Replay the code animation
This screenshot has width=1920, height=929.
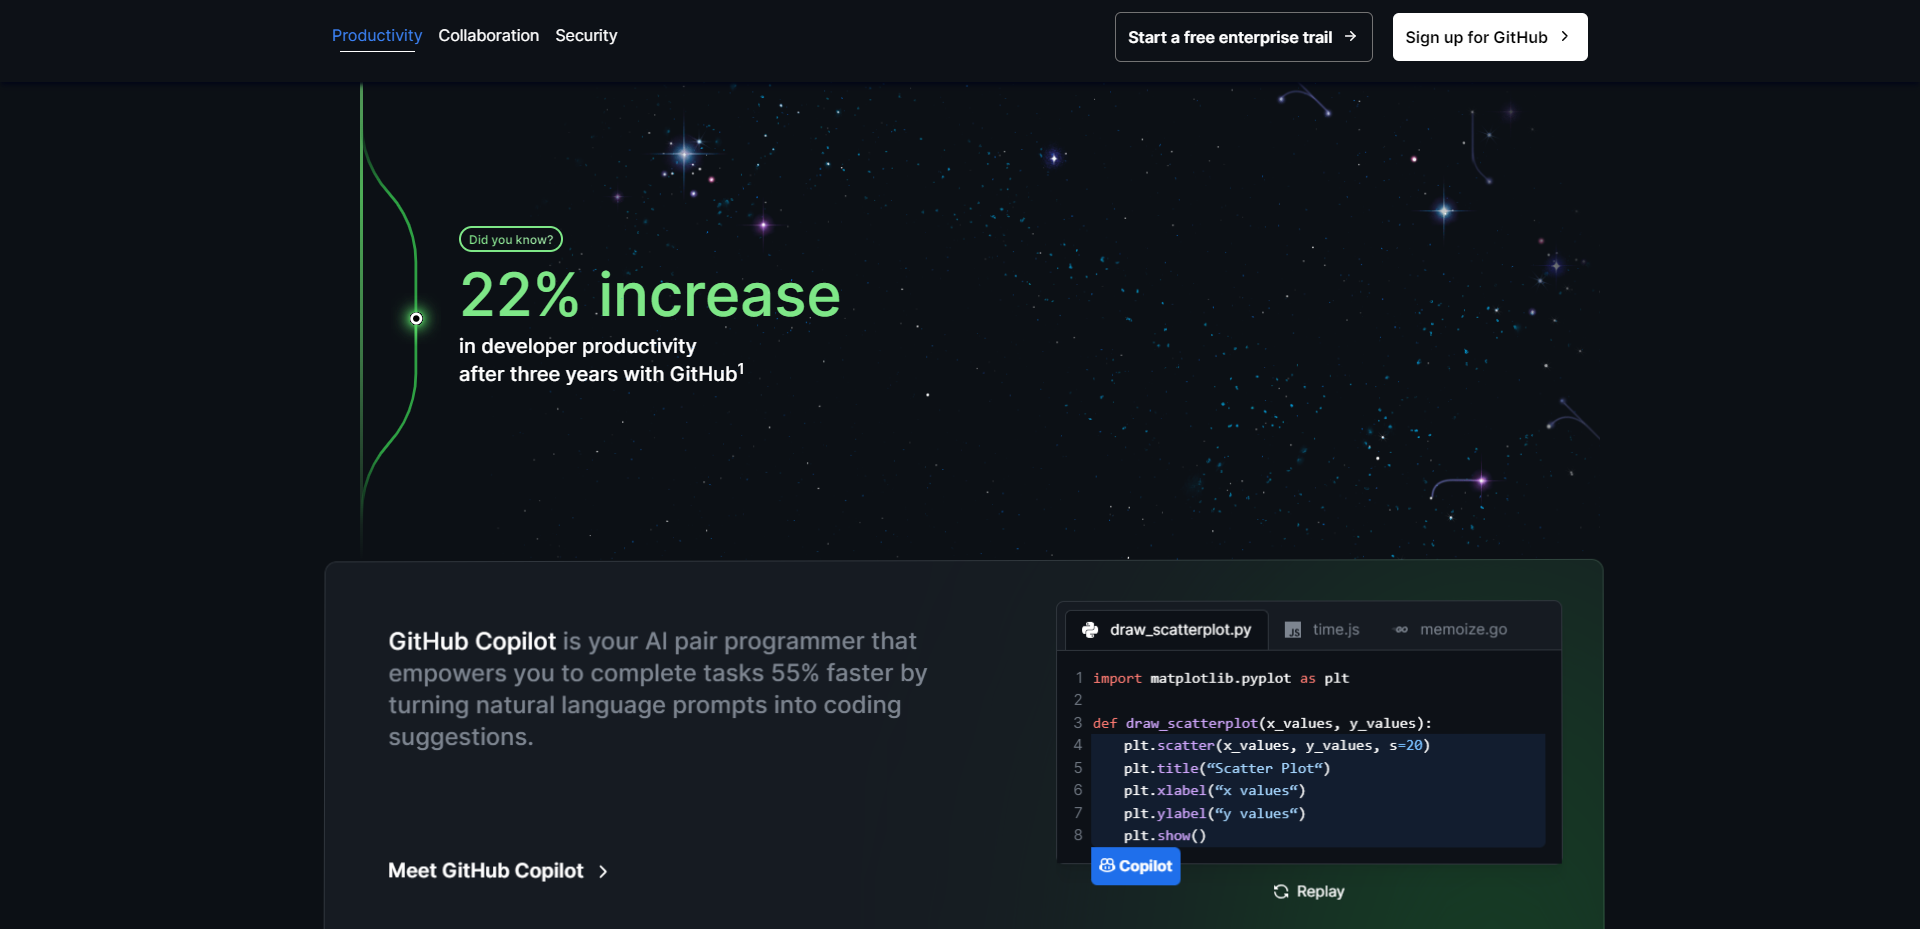(1309, 891)
